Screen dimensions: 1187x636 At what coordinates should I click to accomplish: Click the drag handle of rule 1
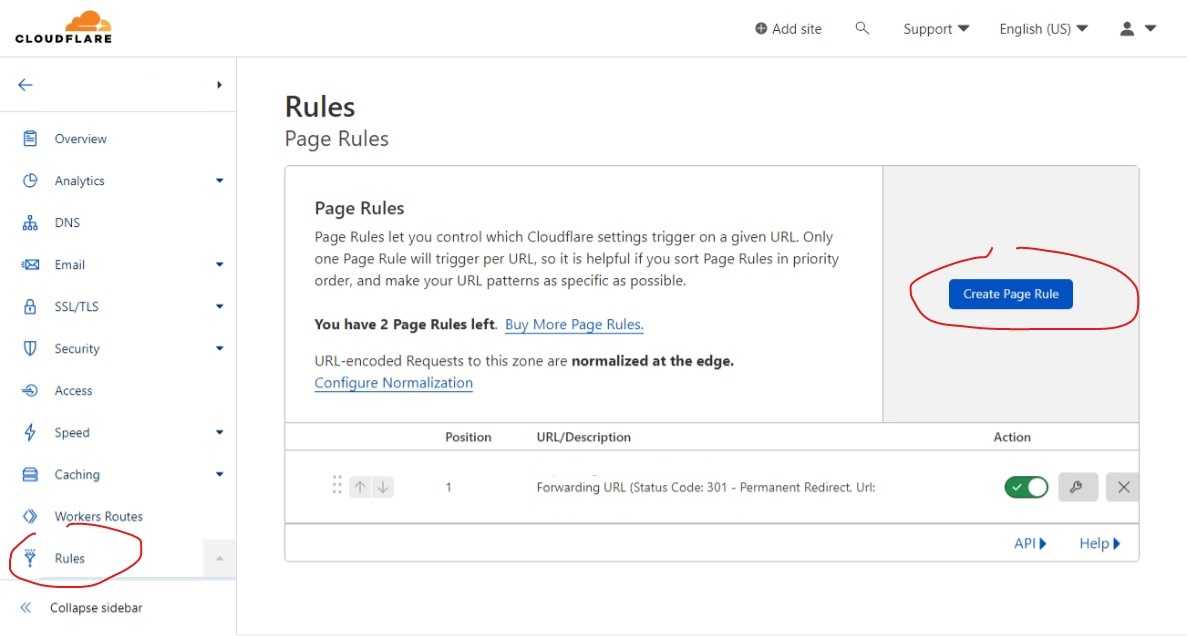pos(337,485)
